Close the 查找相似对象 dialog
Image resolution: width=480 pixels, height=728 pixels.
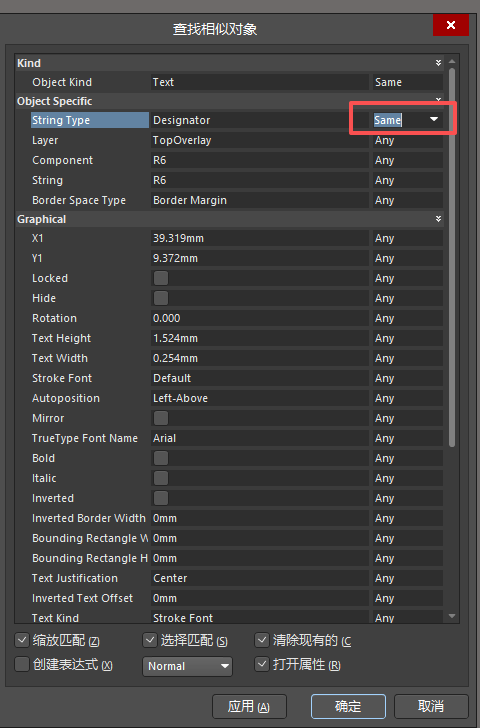click(x=451, y=25)
